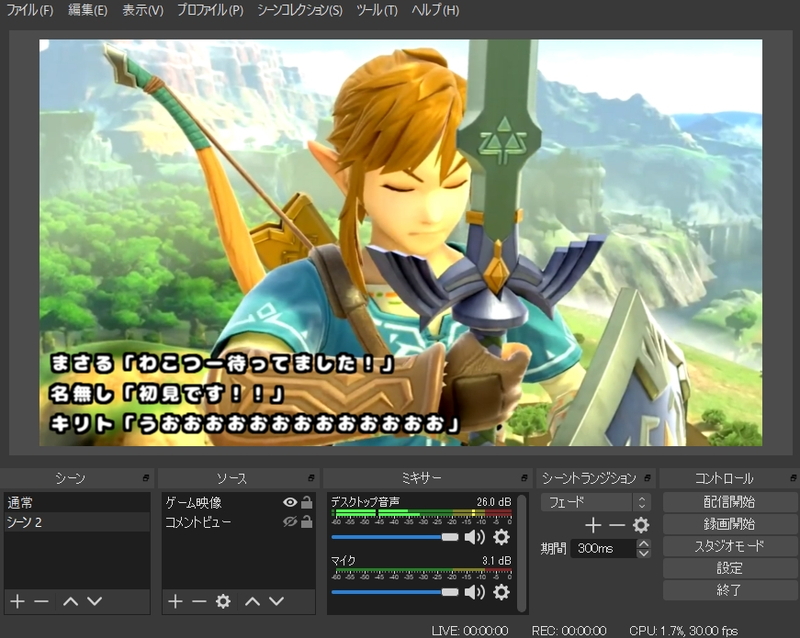800x638 pixels.
Task: Open 設定 settings button
Action: [730, 568]
